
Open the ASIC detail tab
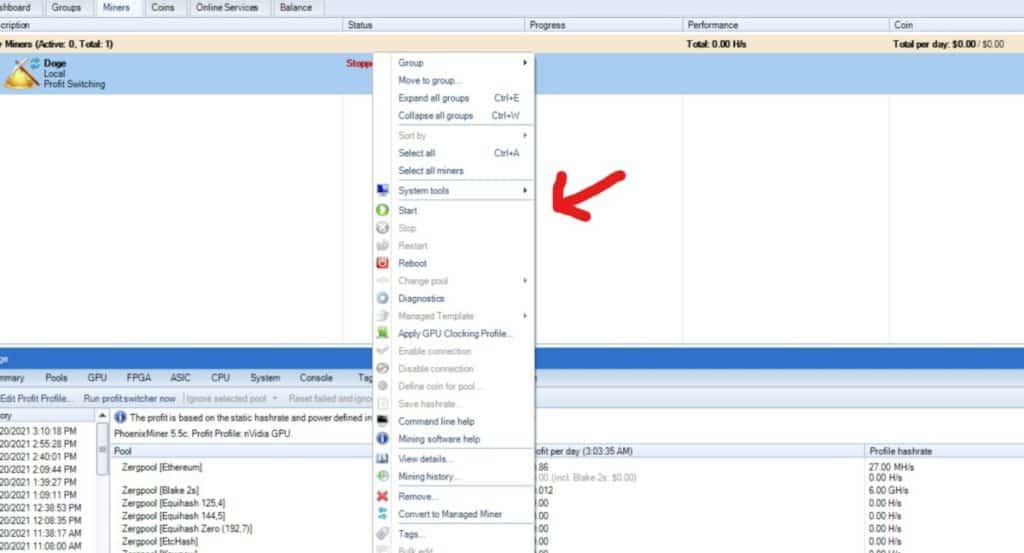coord(180,378)
